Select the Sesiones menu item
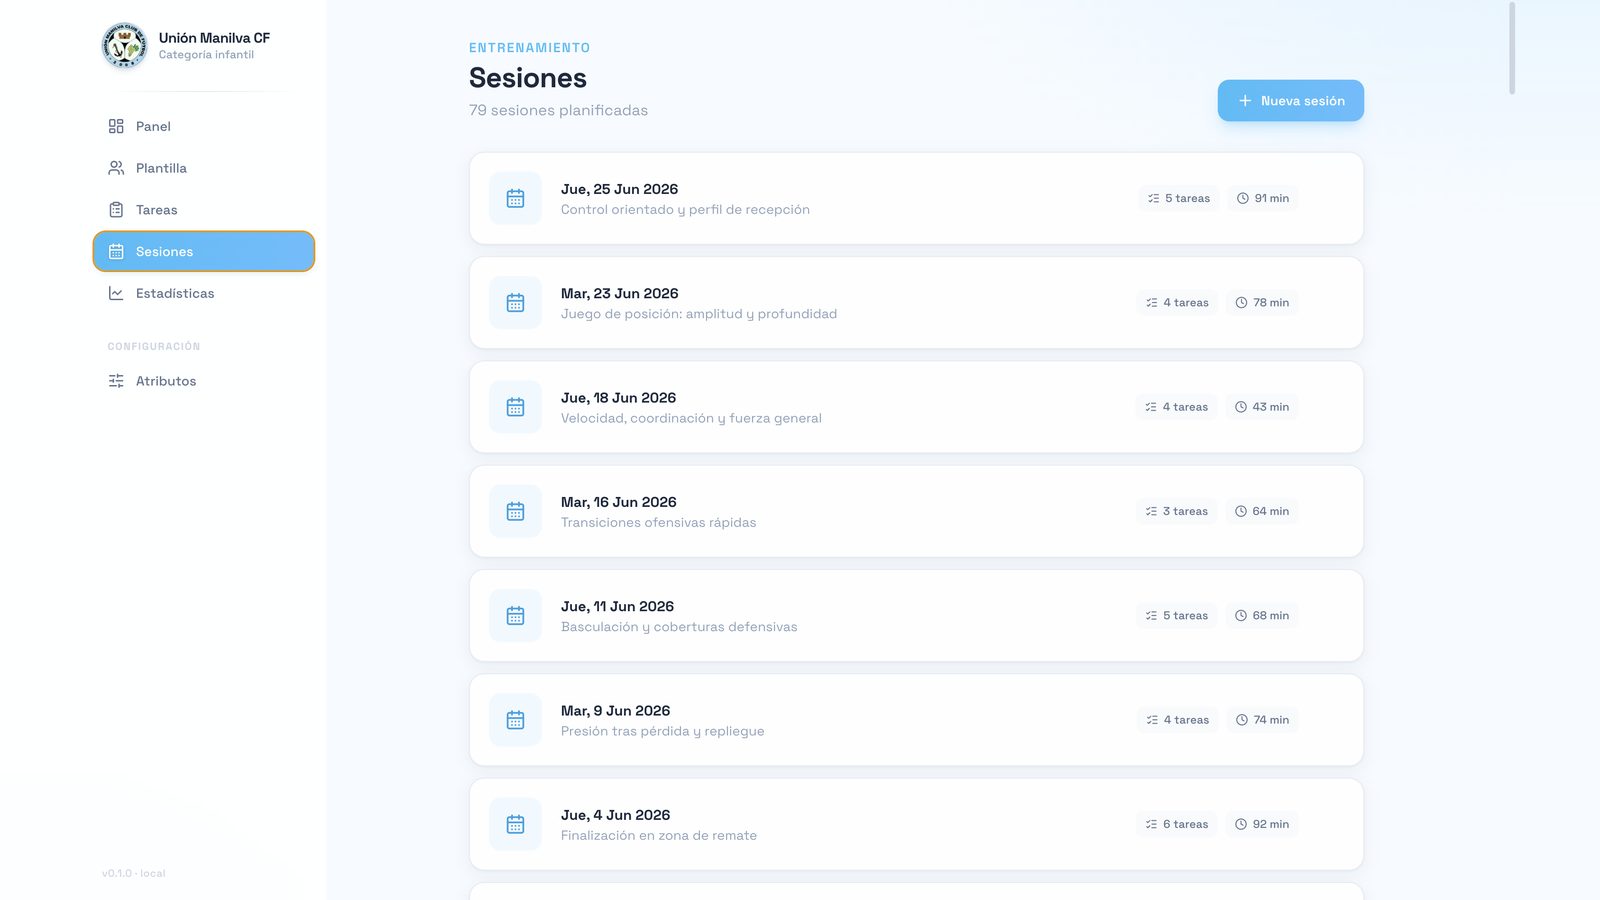The width and height of the screenshot is (1600, 900). (x=204, y=252)
